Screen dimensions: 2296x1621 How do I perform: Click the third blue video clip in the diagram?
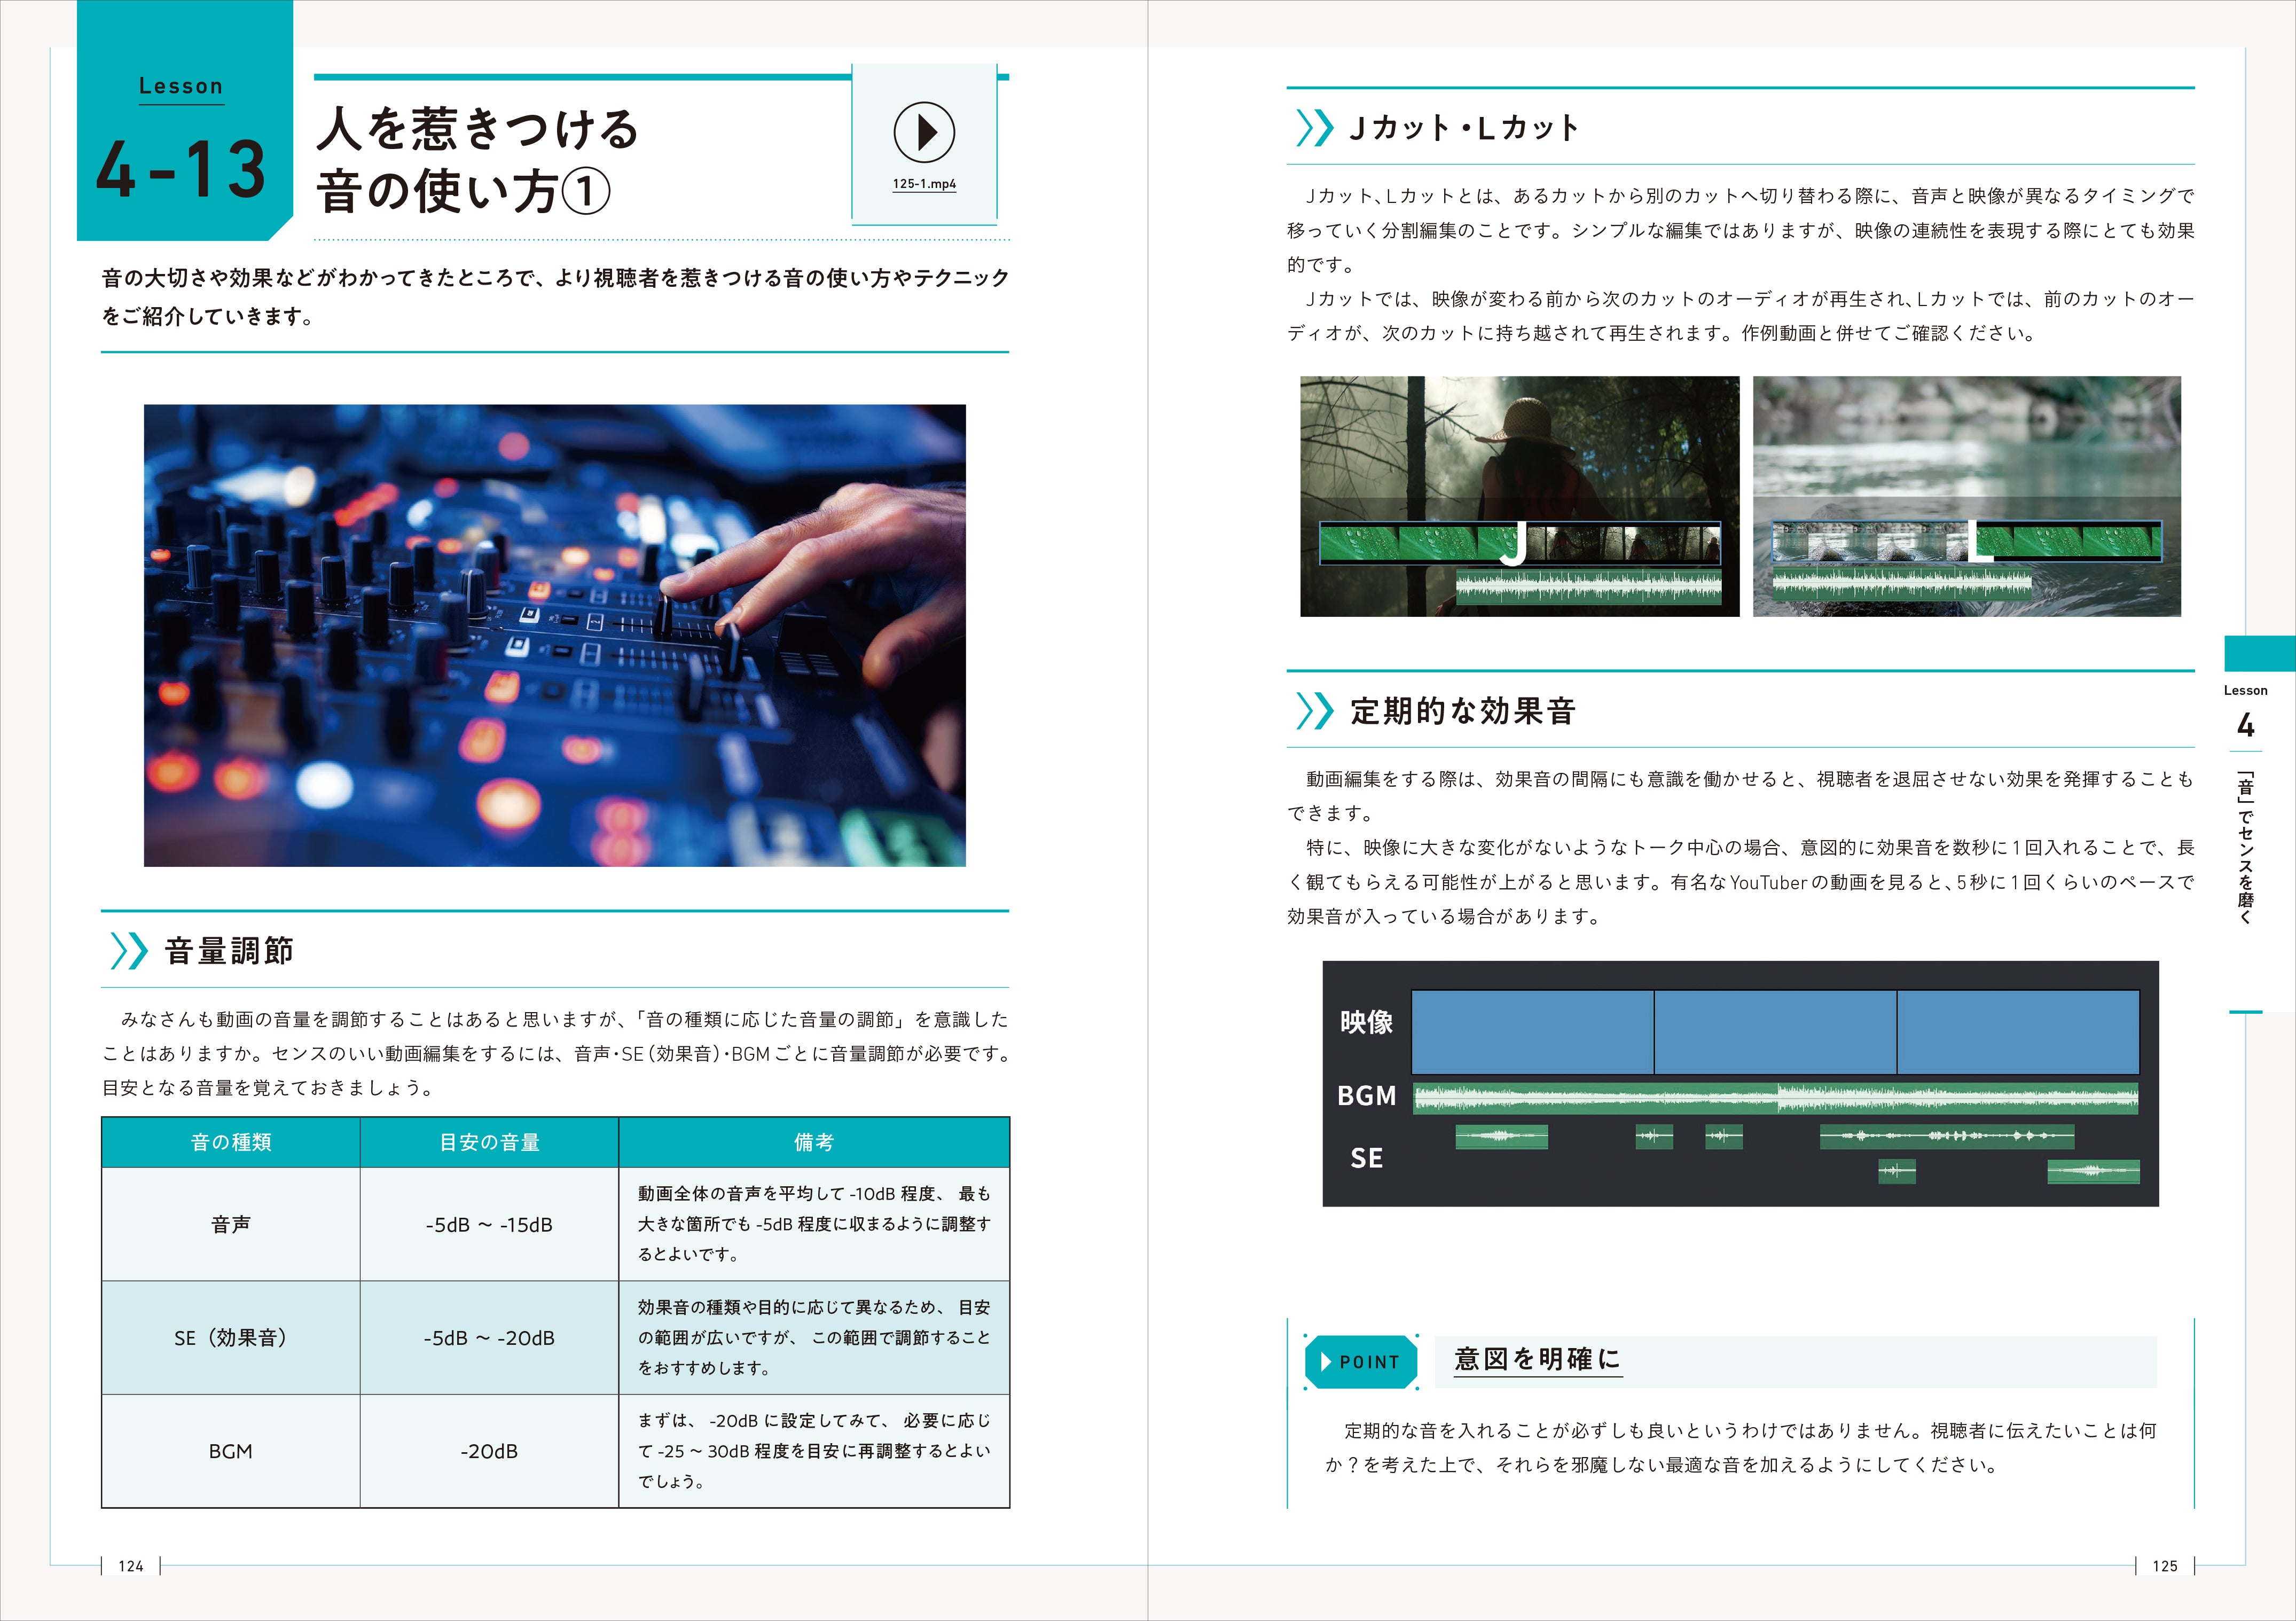tap(2018, 1032)
